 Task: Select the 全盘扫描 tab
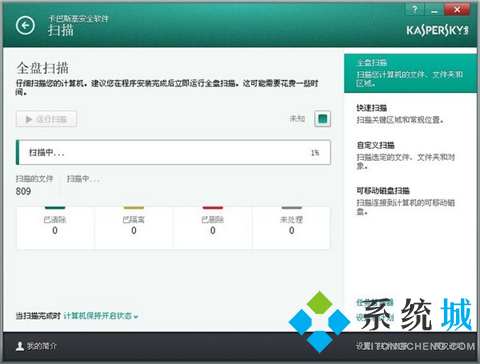pyautogui.click(x=410, y=73)
